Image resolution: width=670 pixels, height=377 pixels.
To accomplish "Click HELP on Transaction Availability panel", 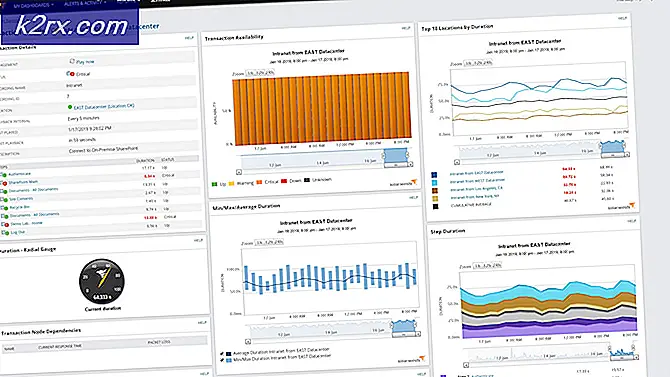I will (x=406, y=28).
